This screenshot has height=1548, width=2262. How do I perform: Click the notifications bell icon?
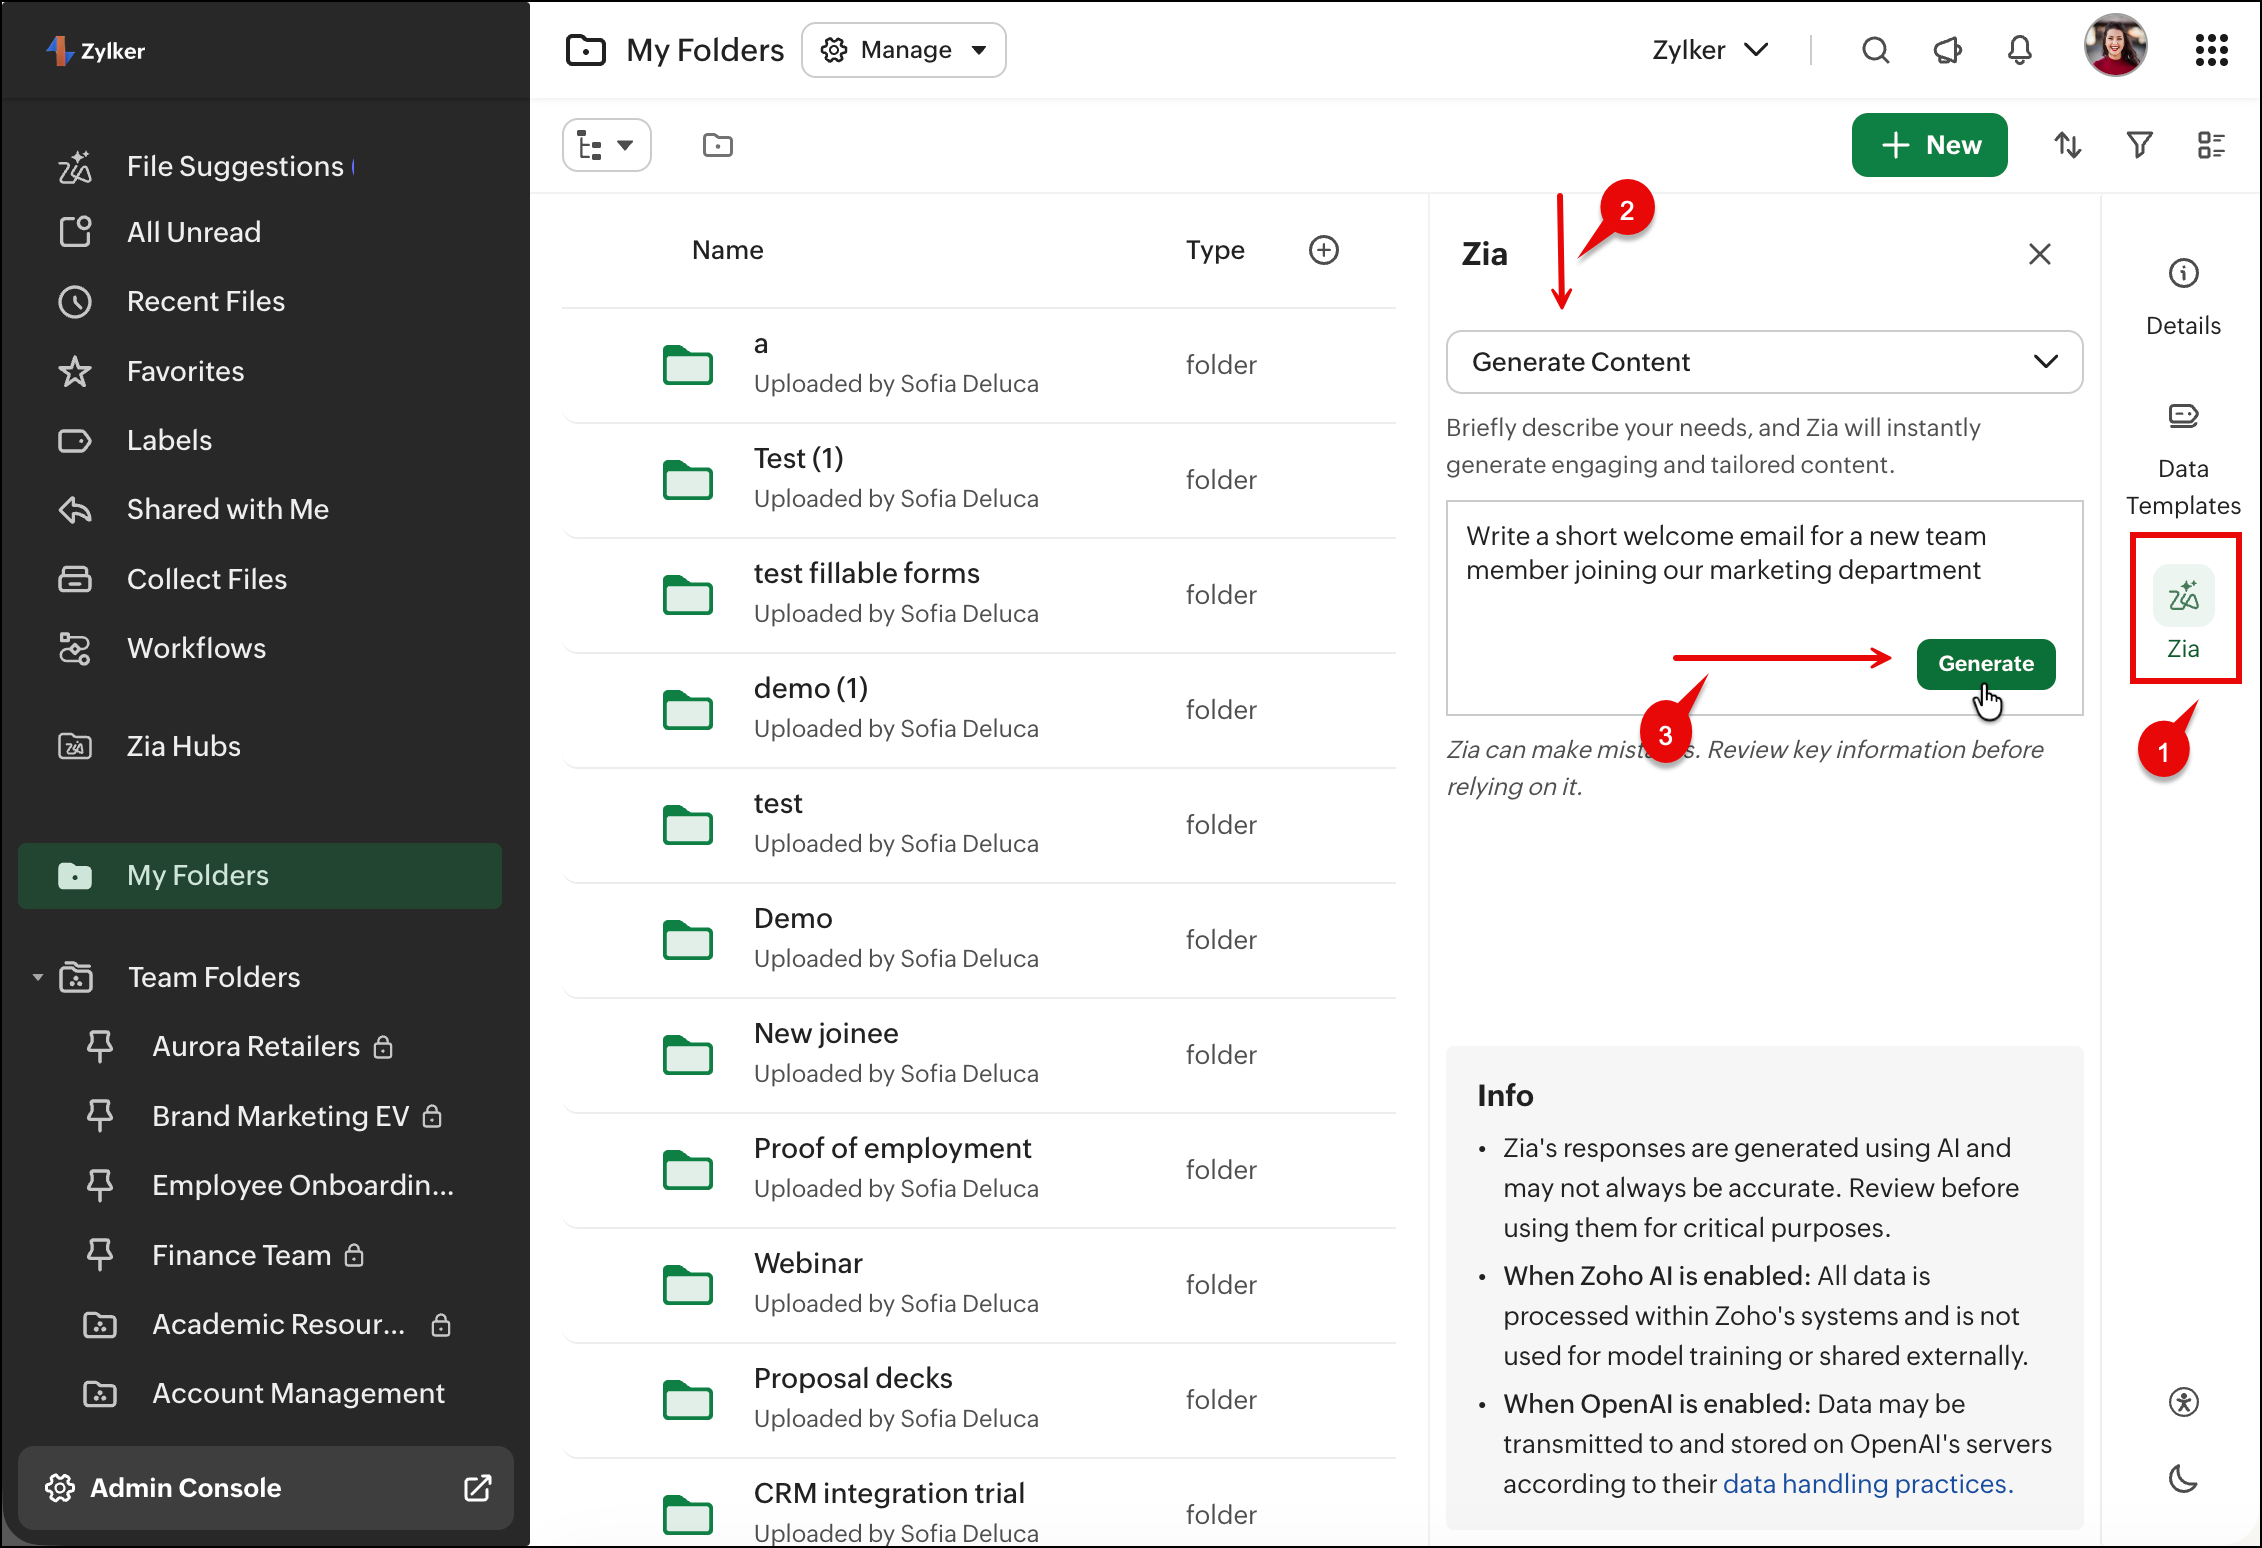coord(2019,50)
